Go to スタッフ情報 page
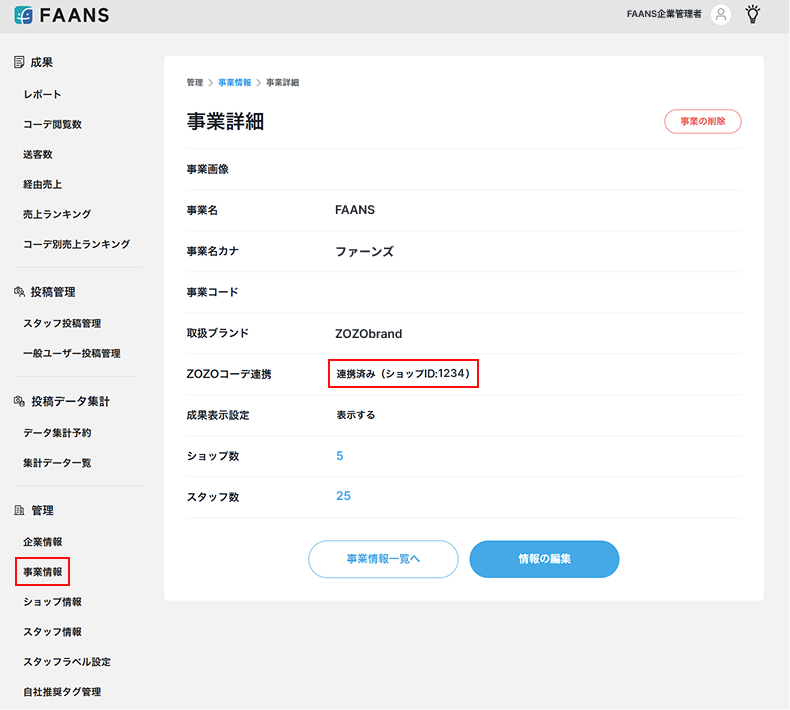790x710 pixels. coord(52,632)
